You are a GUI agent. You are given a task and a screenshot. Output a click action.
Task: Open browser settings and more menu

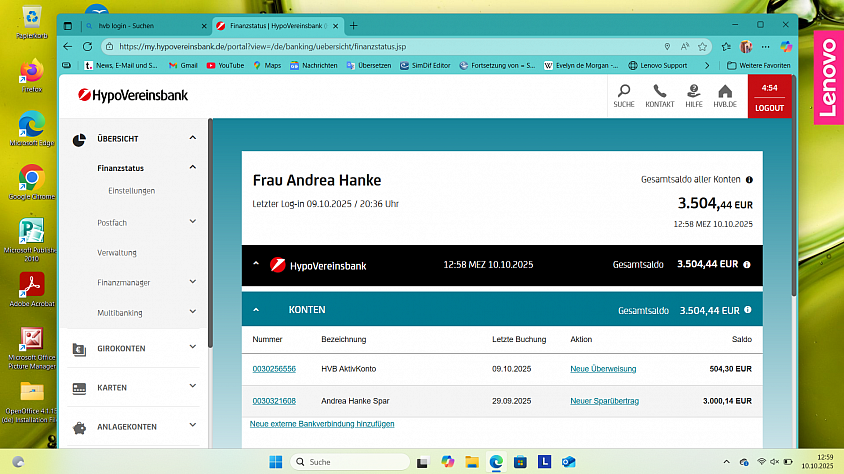tap(765, 47)
